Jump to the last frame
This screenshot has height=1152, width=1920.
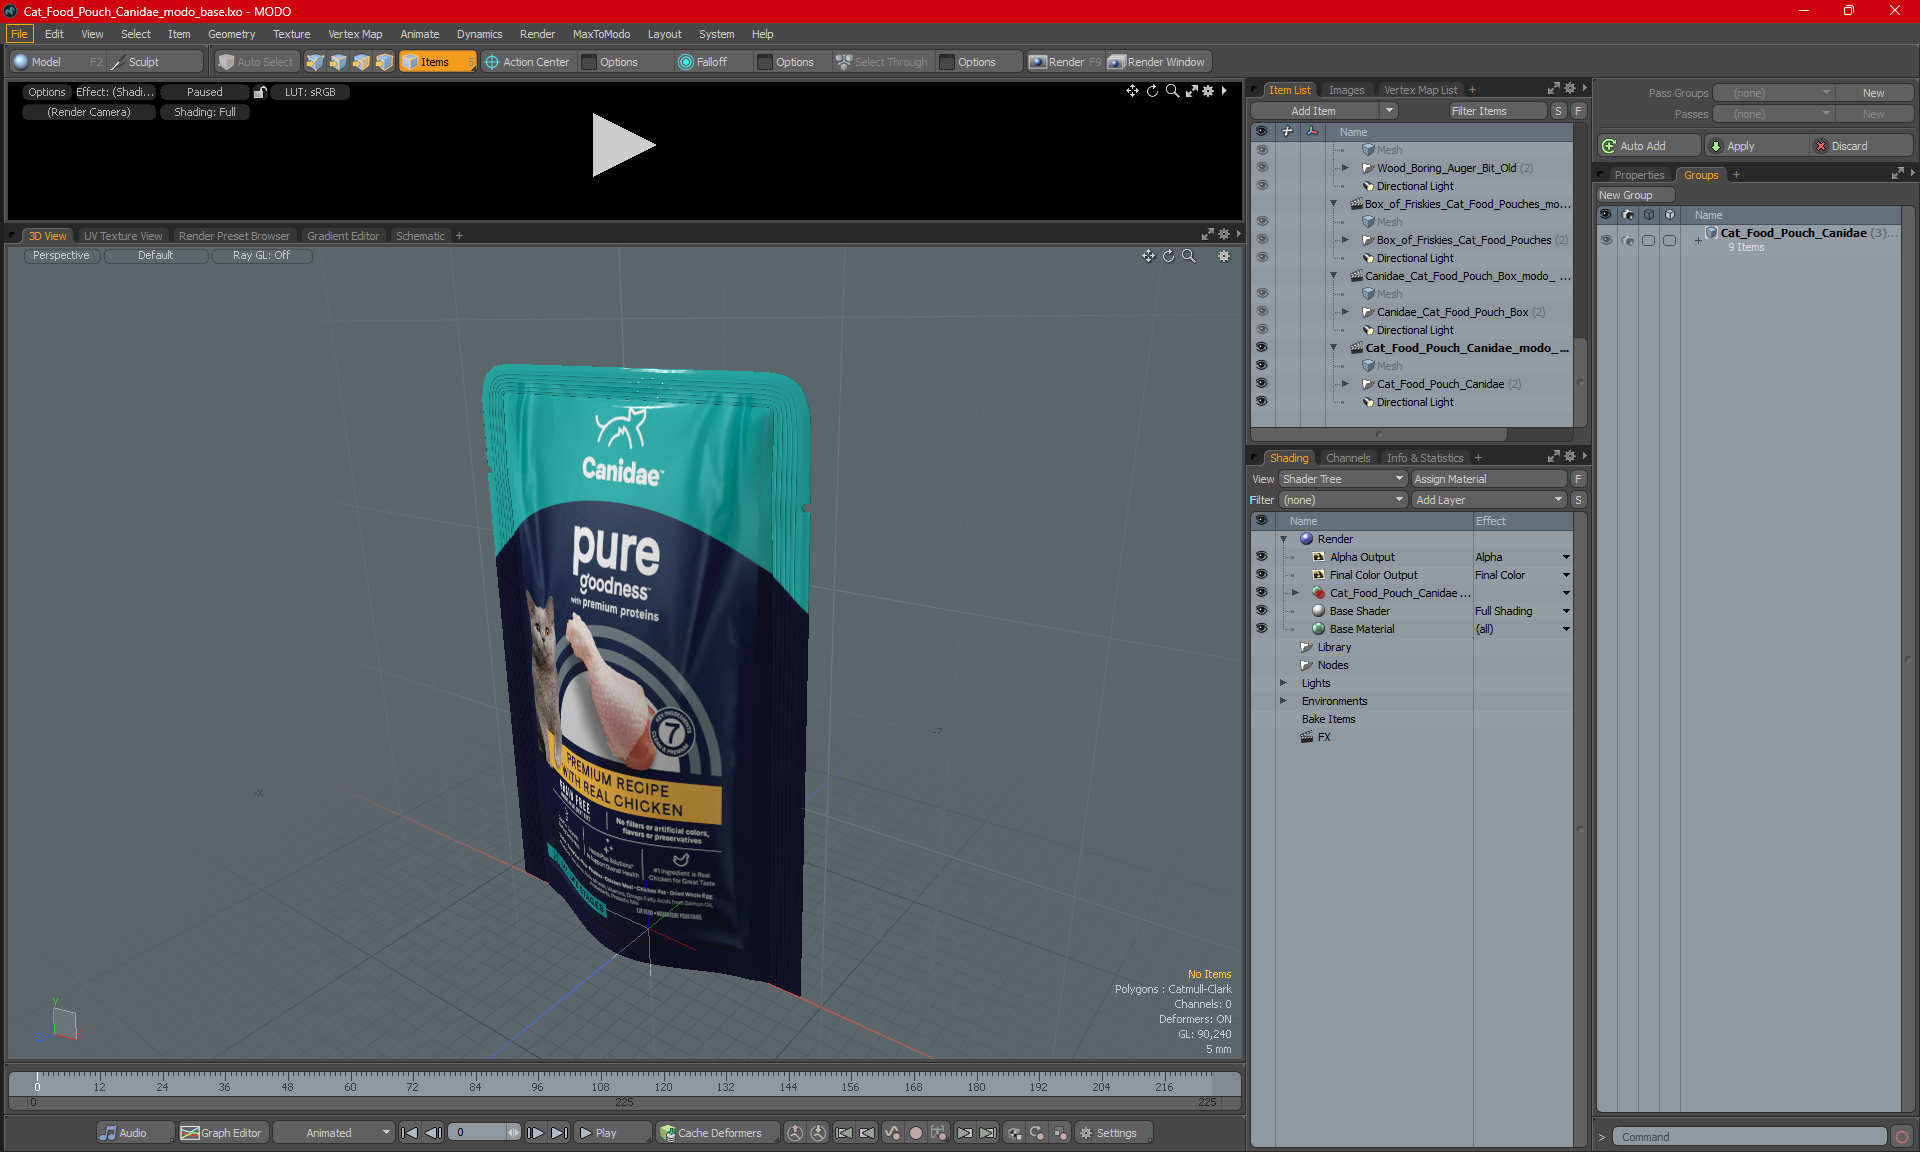(559, 1133)
